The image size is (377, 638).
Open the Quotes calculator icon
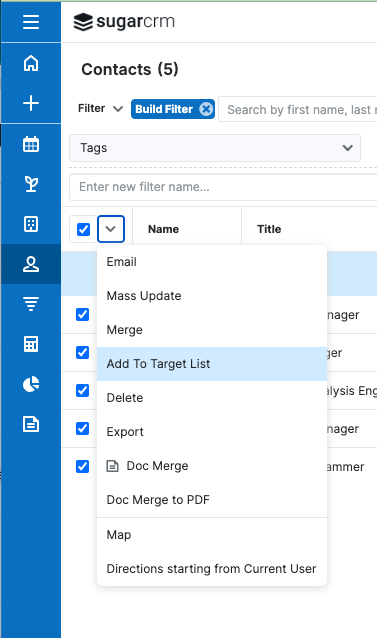pos(31,344)
